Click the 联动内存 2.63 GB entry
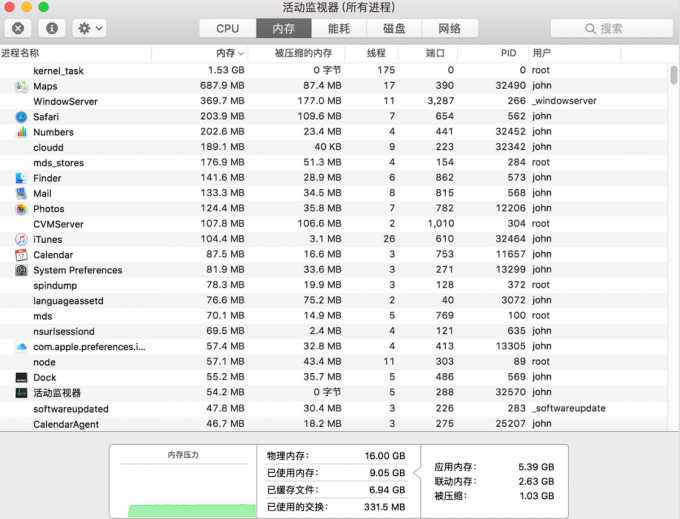Screen dimensions: 680x519 point(494,481)
